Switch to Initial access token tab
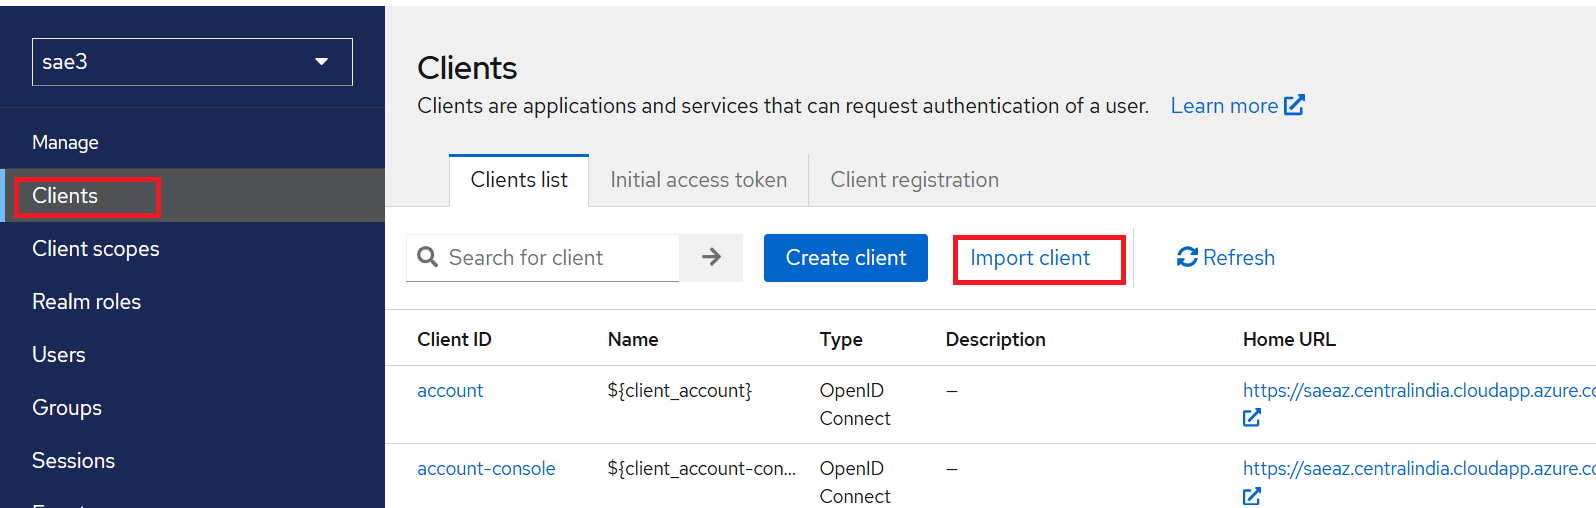The height and width of the screenshot is (508, 1596). tap(698, 180)
